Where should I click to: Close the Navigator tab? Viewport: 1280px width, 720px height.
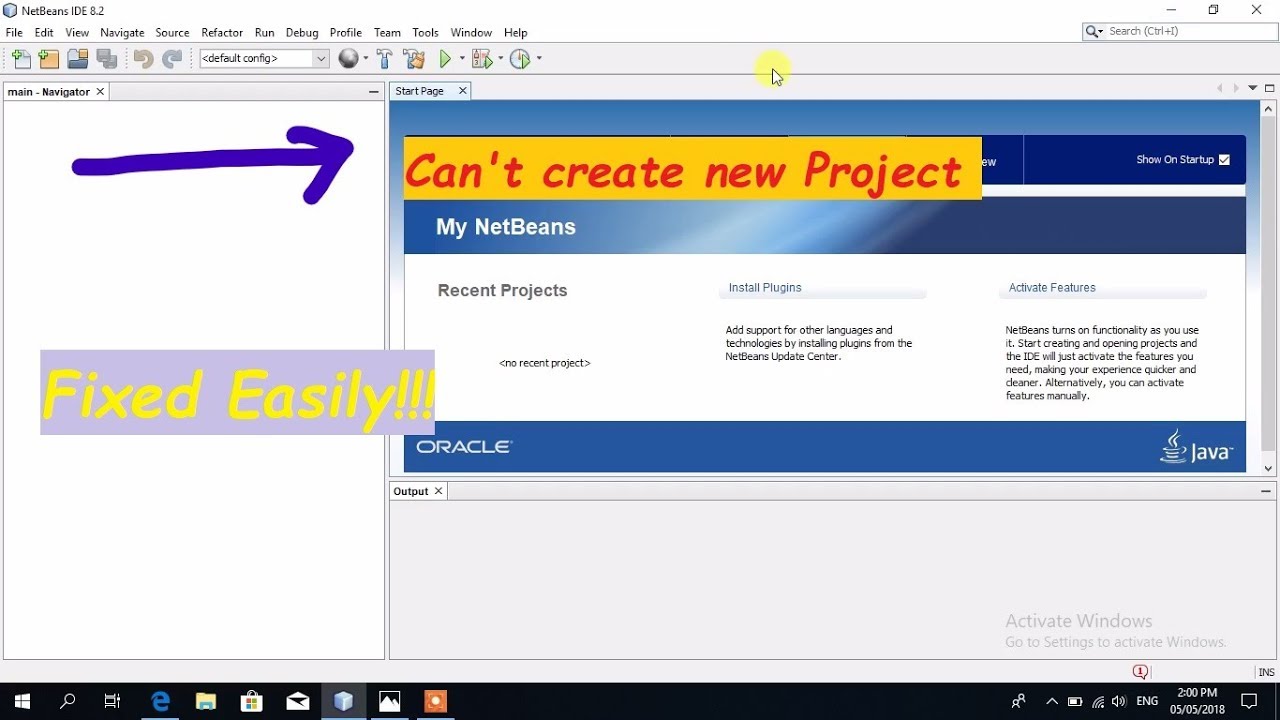click(100, 92)
